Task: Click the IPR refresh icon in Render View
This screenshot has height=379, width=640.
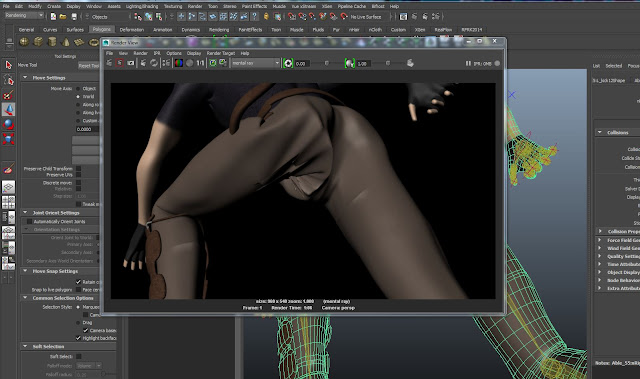Action: coord(154,63)
